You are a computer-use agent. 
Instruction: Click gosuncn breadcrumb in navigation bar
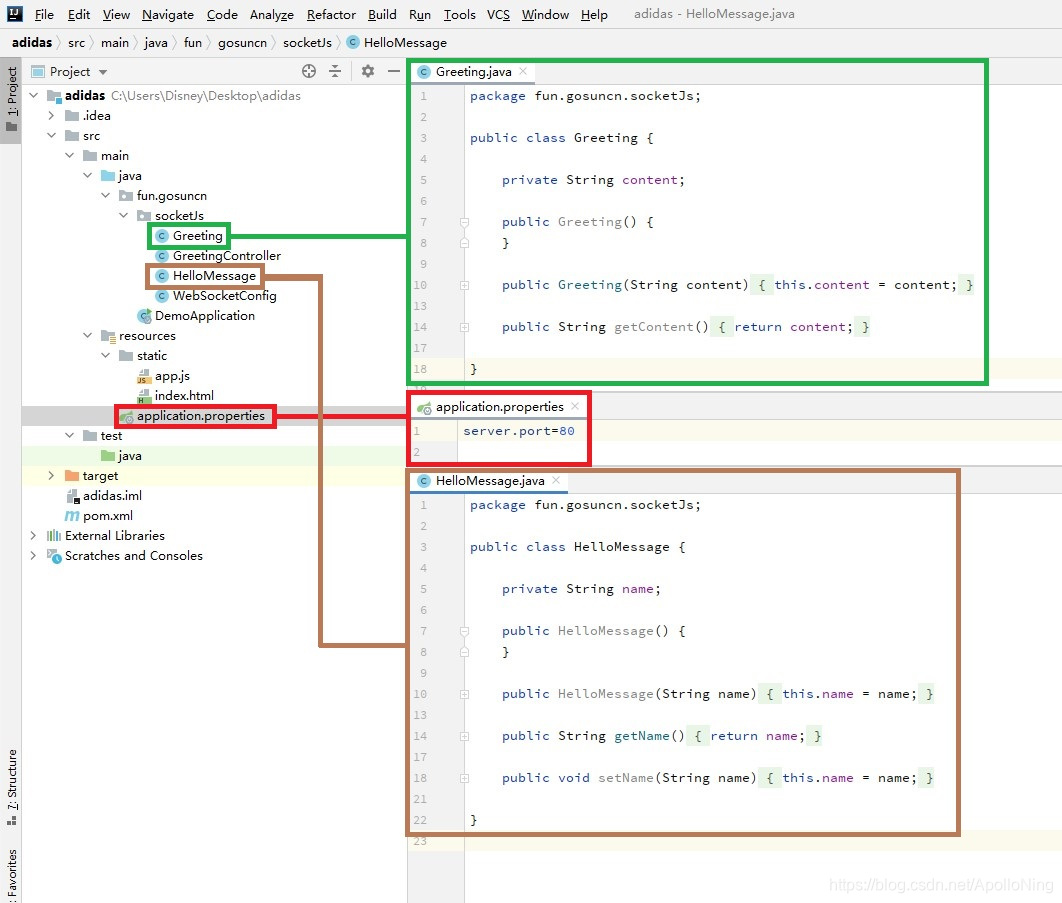click(242, 42)
